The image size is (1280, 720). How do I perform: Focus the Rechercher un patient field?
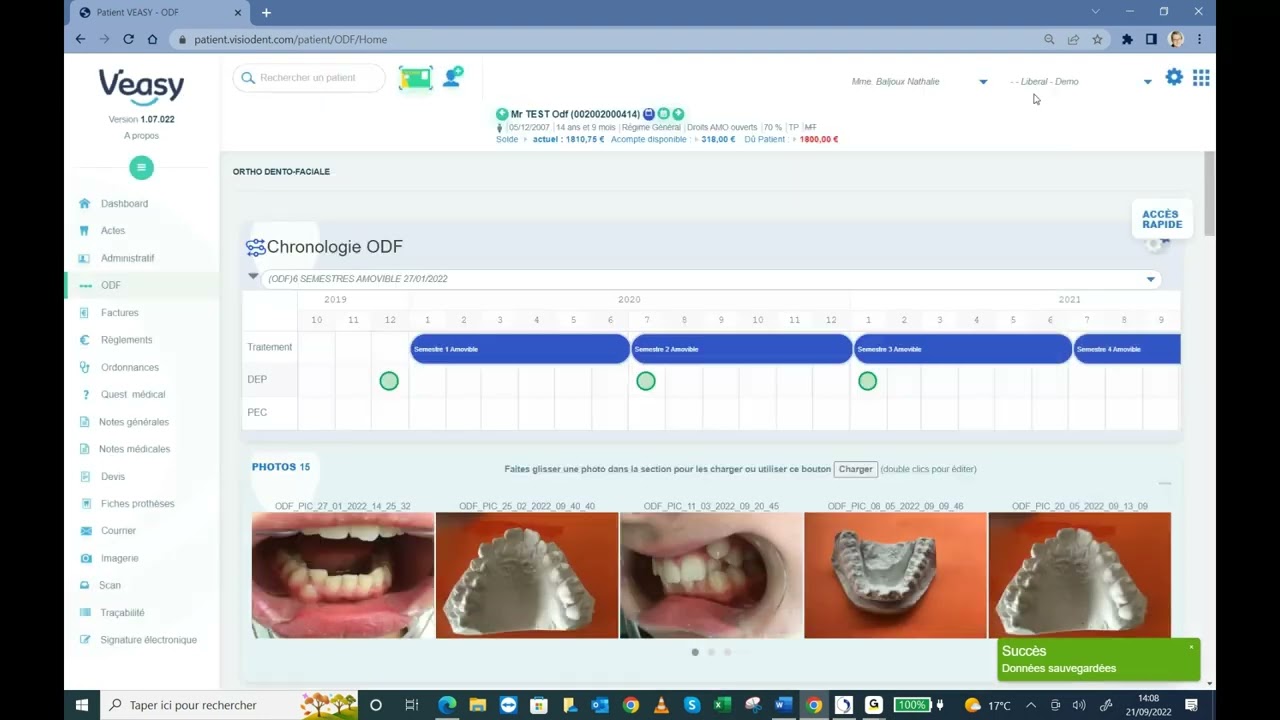tap(309, 78)
